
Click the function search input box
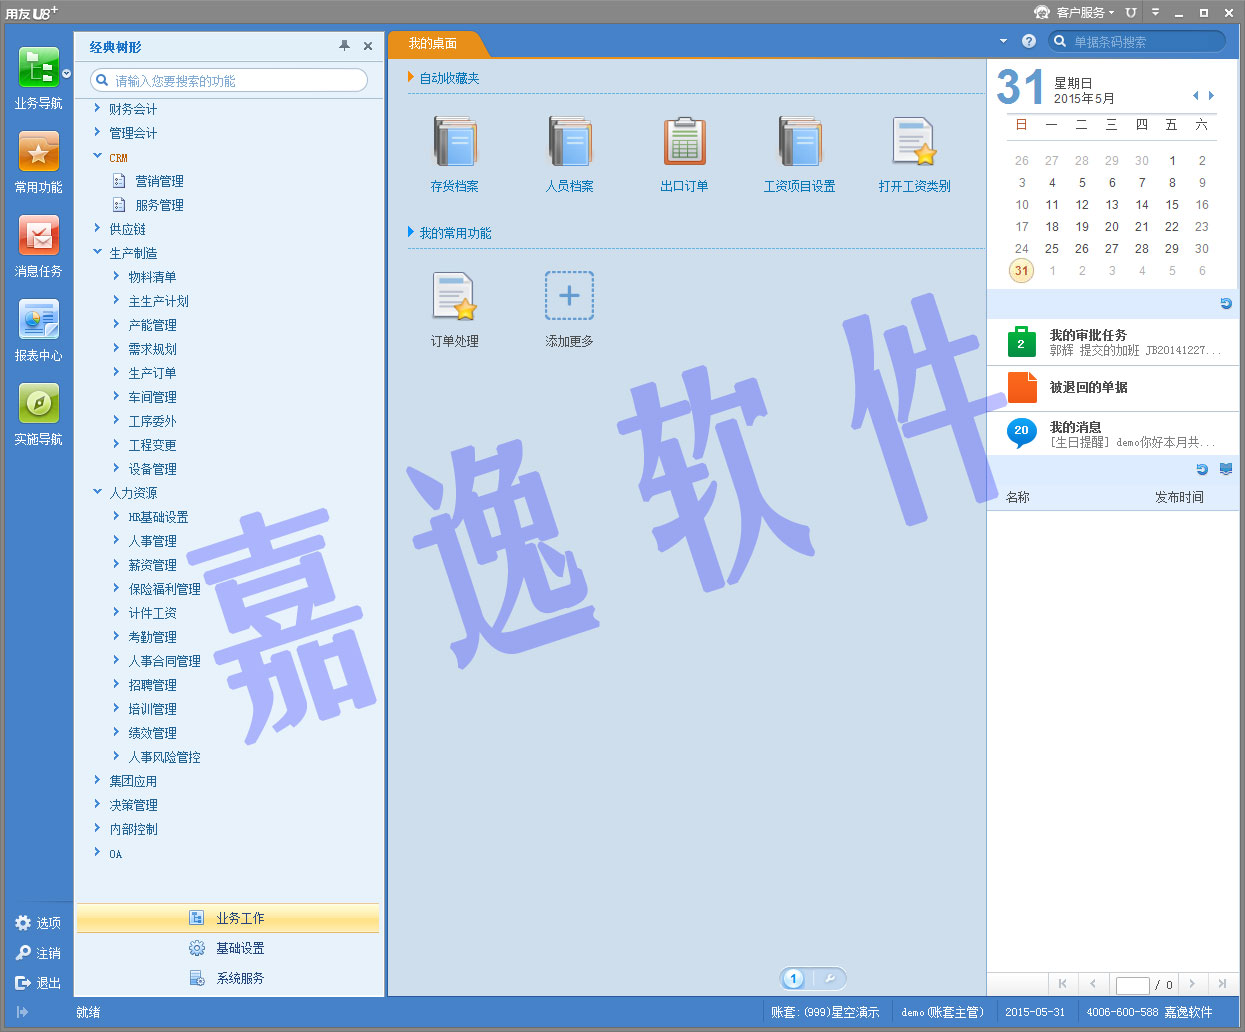coord(229,80)
